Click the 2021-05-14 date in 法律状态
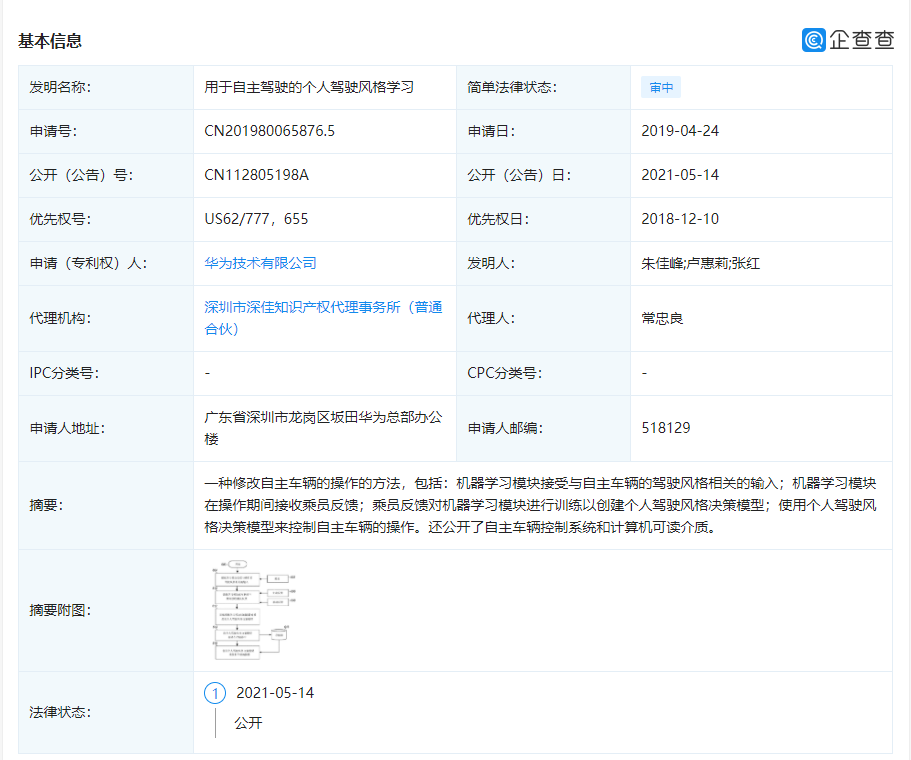 (276, 691)
